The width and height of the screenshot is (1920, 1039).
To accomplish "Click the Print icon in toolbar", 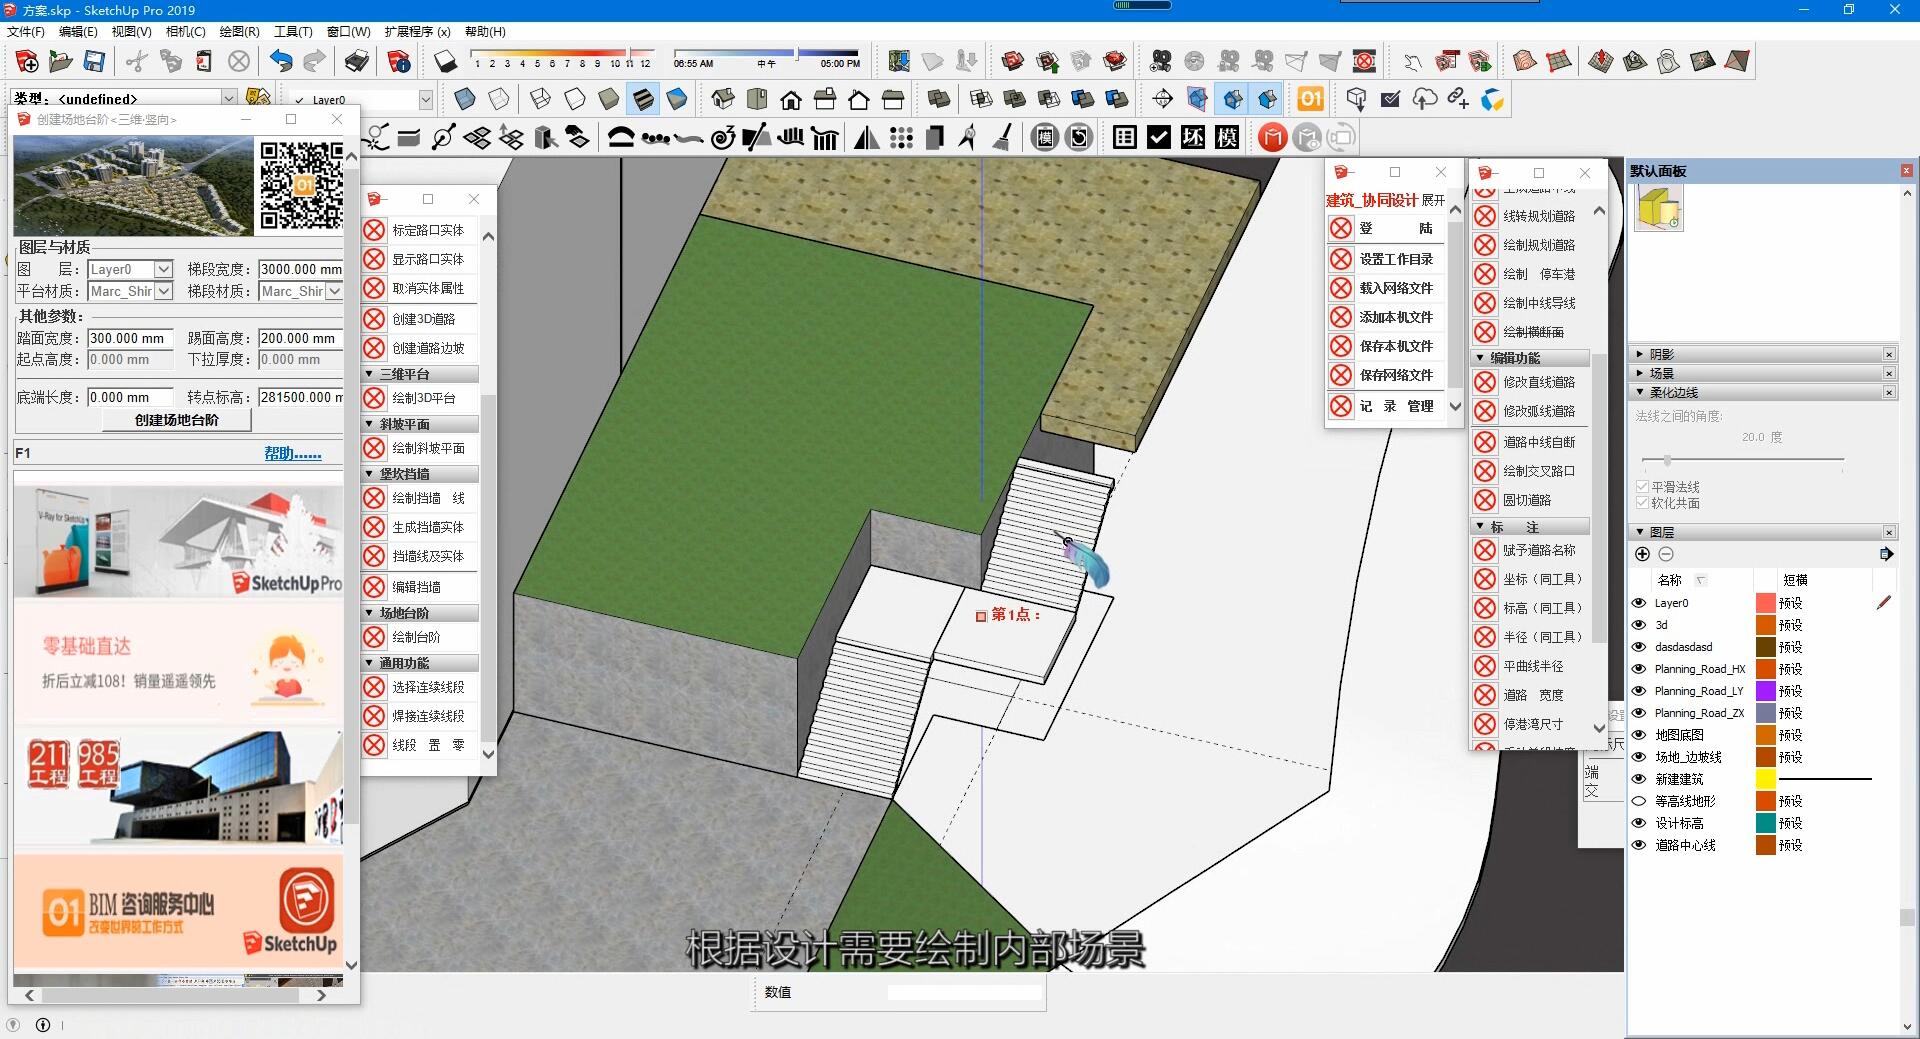I will [357, 62].
